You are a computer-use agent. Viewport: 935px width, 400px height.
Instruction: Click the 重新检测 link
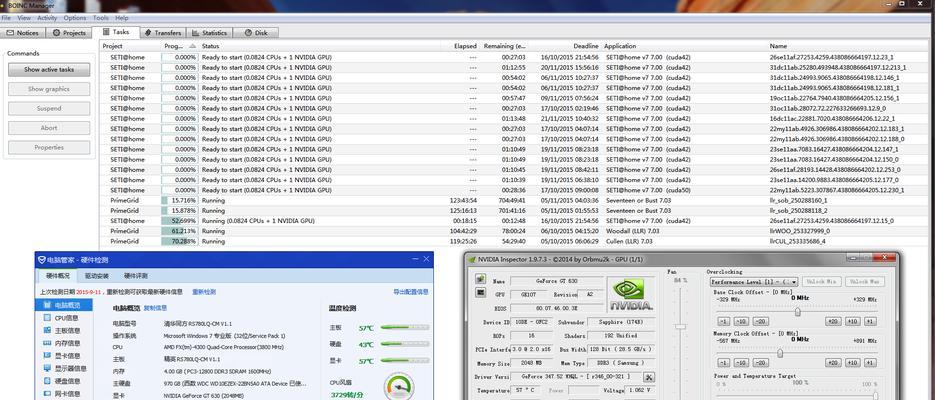[204, 292]
